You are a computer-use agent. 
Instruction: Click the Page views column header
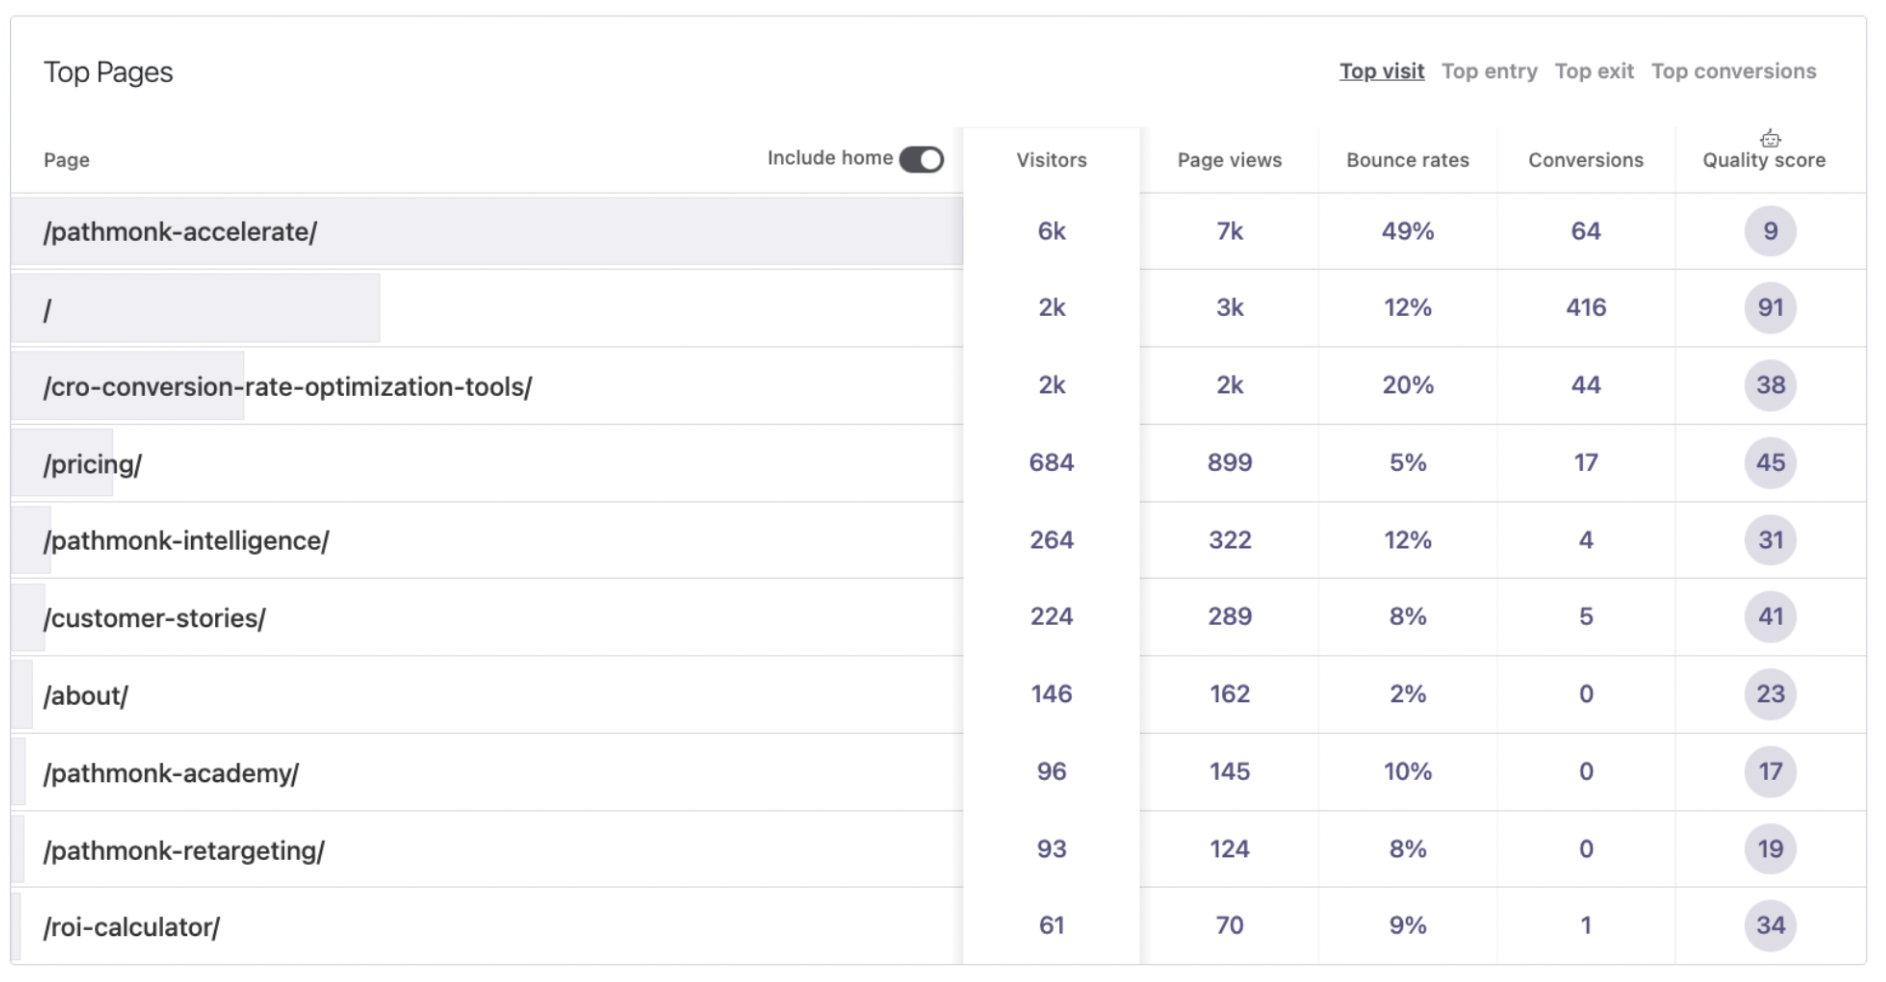click(1230, 159)
